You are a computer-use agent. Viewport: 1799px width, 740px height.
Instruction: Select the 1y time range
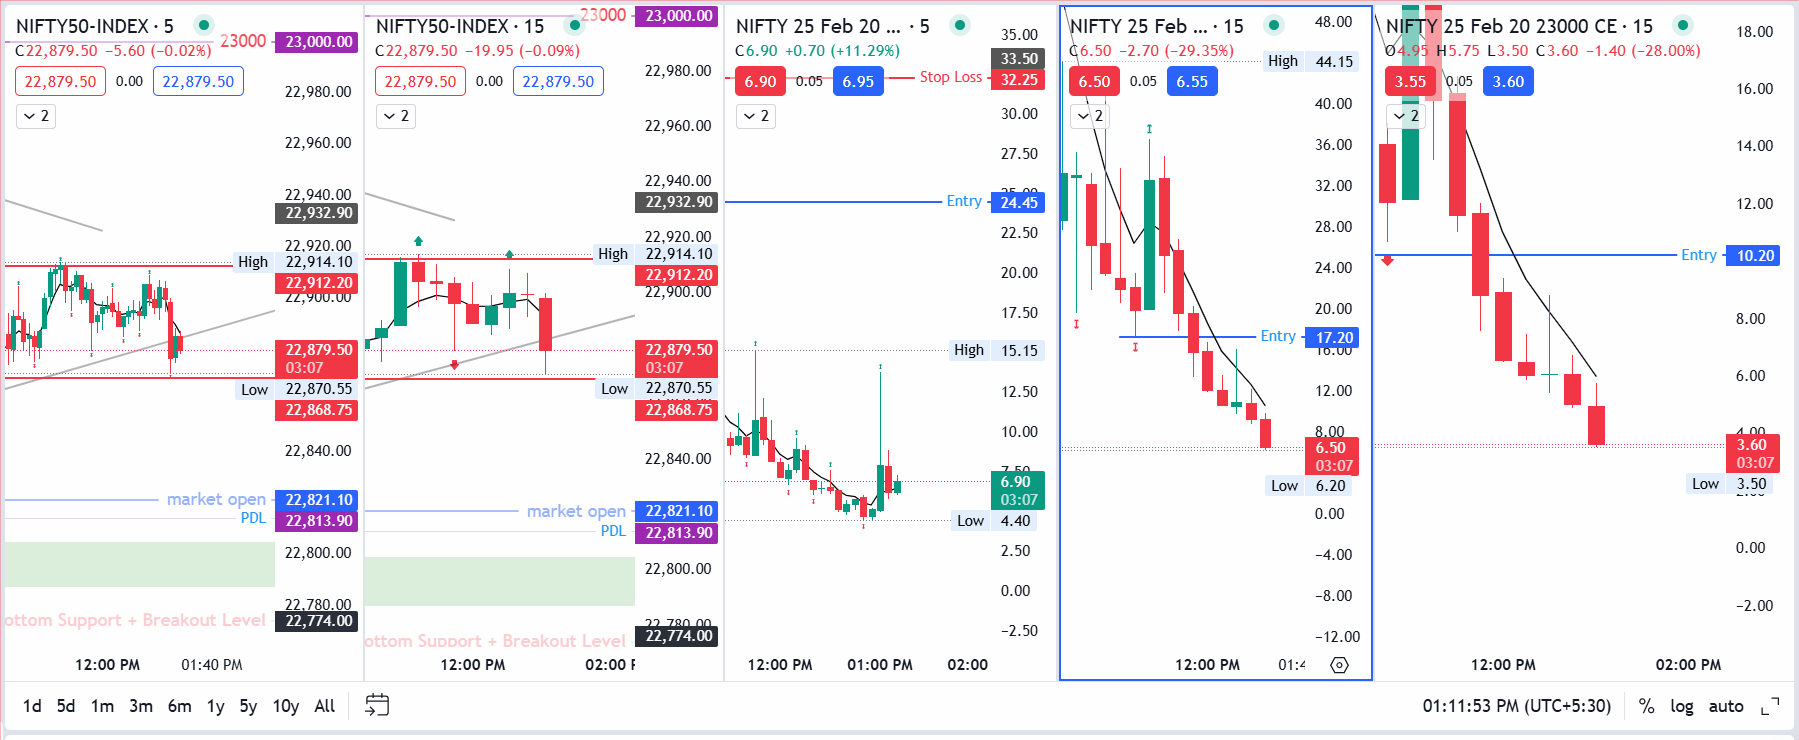tap(215, 706)
